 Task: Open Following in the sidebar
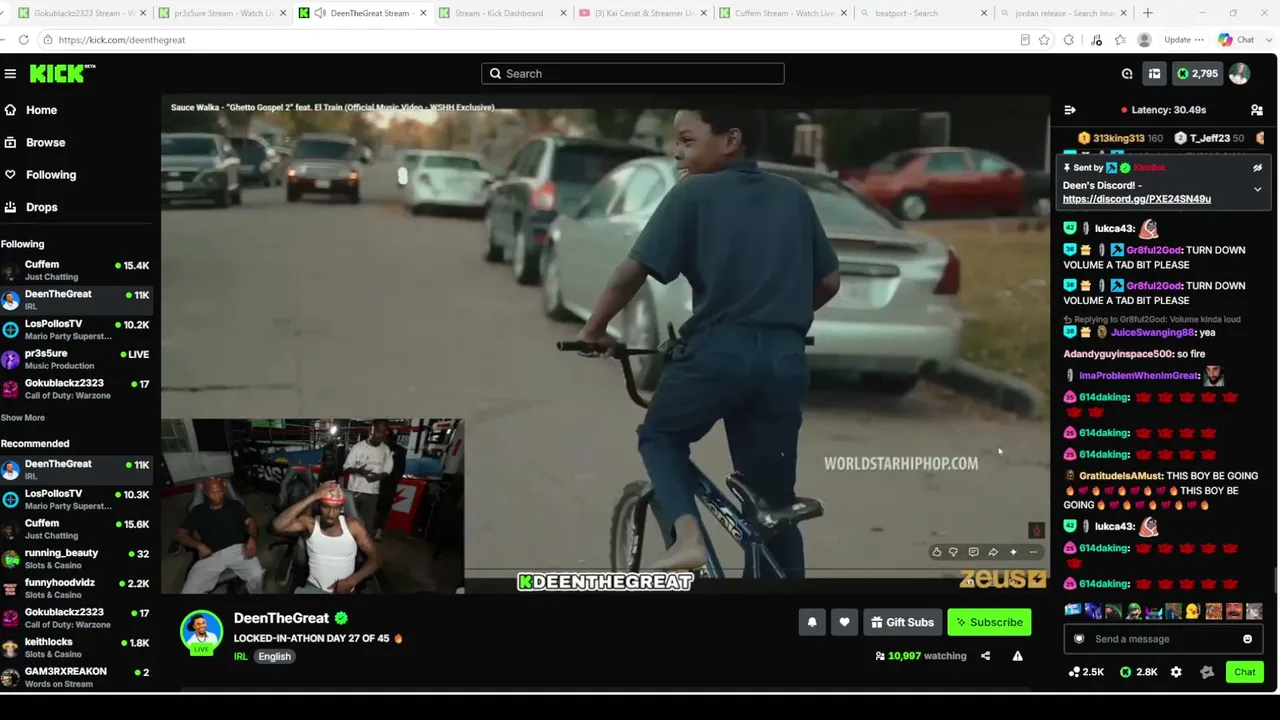(50, 174)
